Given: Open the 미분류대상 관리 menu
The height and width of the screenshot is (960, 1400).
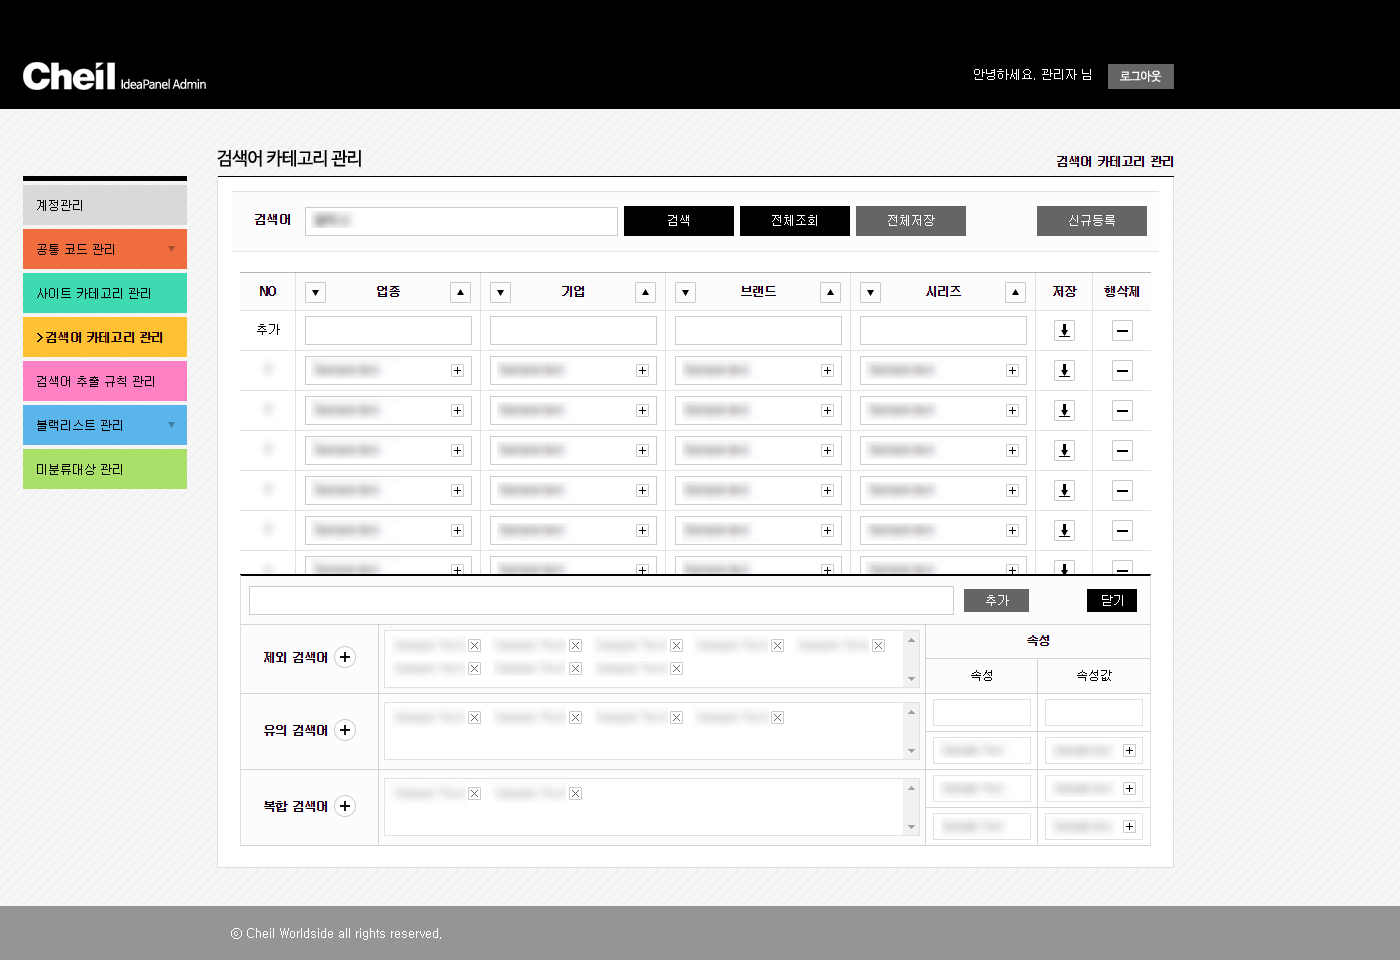Looking at the screenshot, I should (x=104, y=469).
